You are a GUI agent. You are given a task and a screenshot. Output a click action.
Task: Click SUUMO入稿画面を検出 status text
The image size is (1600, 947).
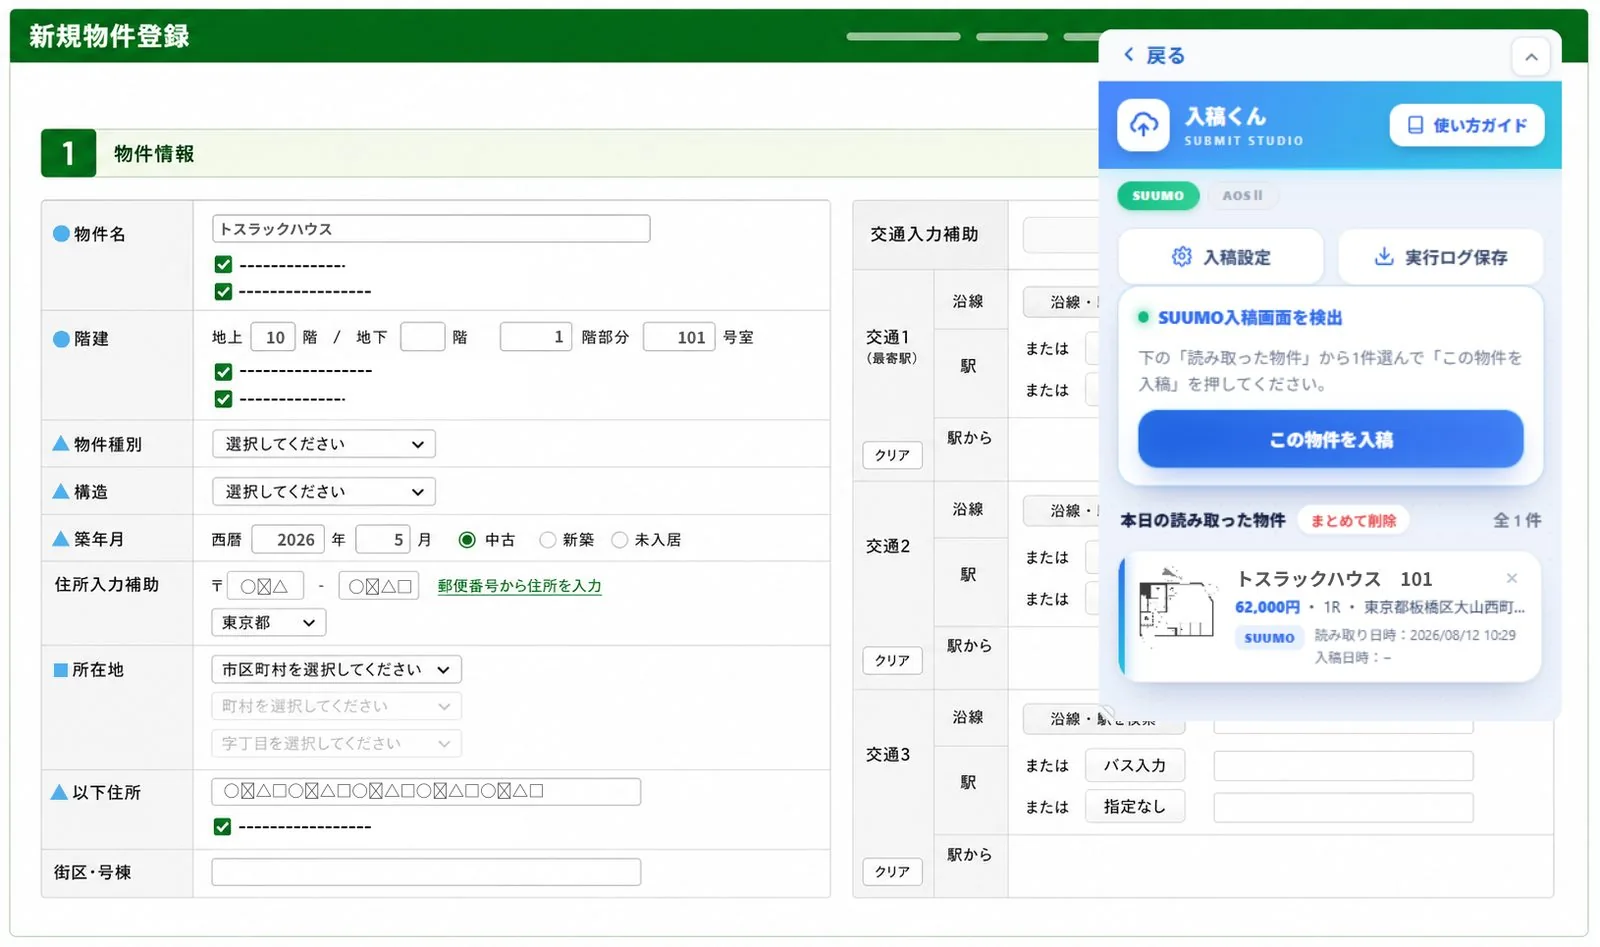[x=1250, y=317]
